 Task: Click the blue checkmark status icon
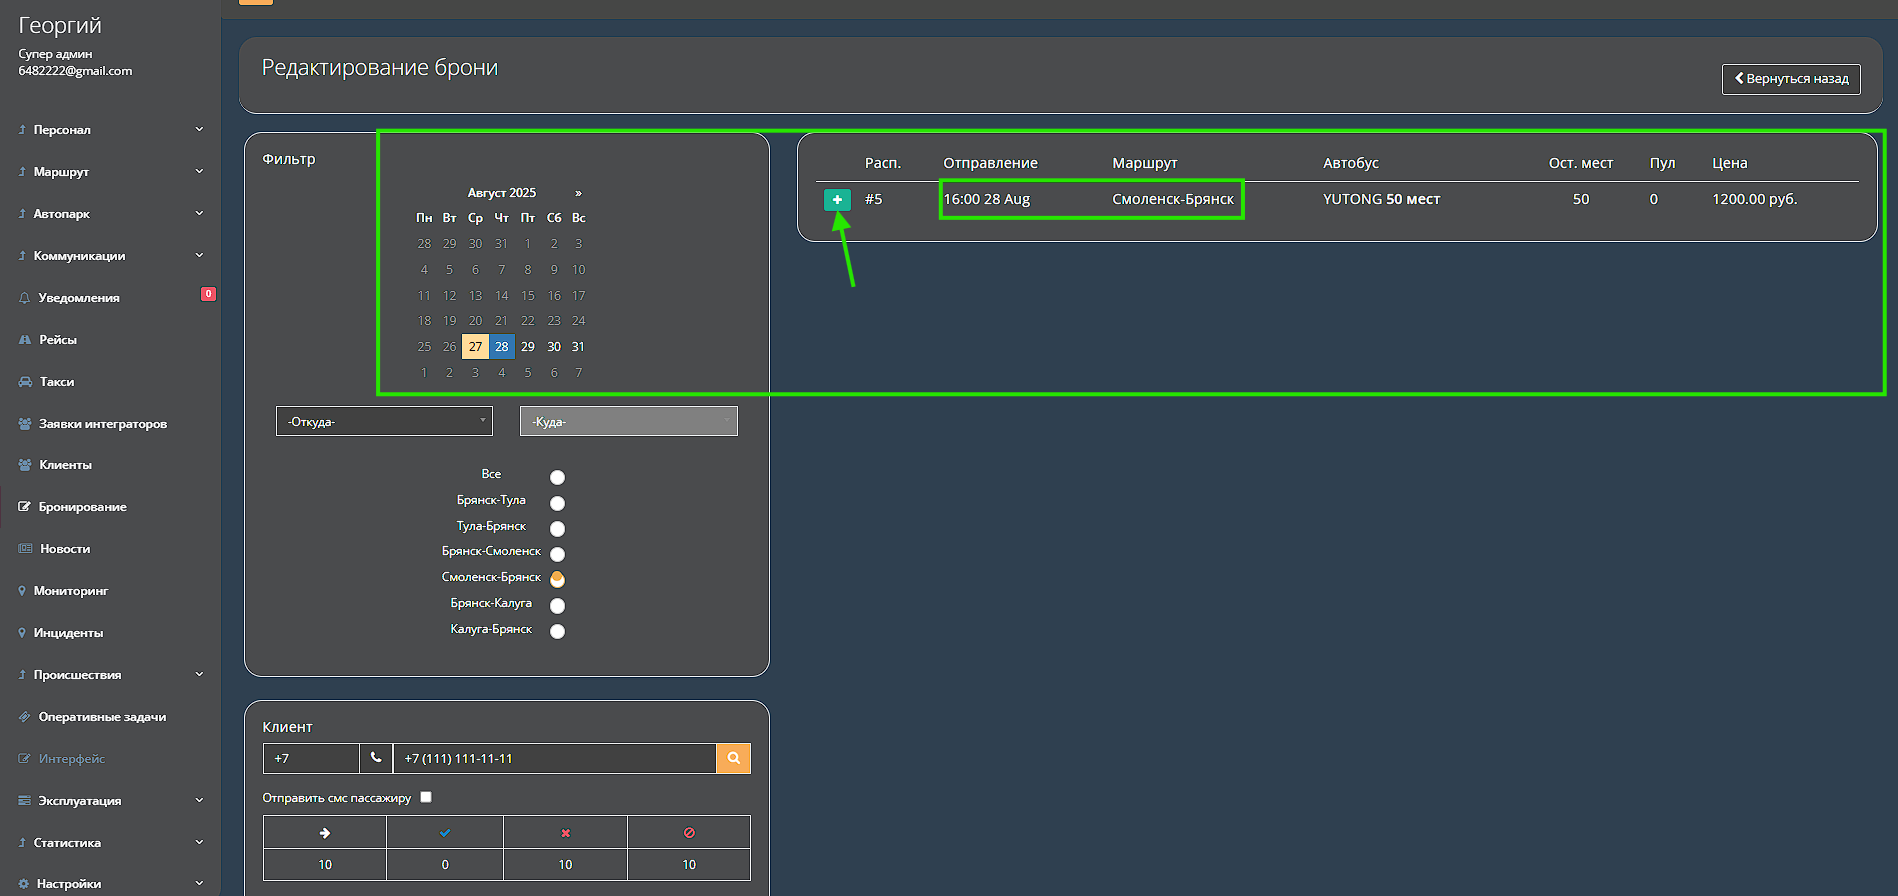(445, 833)
